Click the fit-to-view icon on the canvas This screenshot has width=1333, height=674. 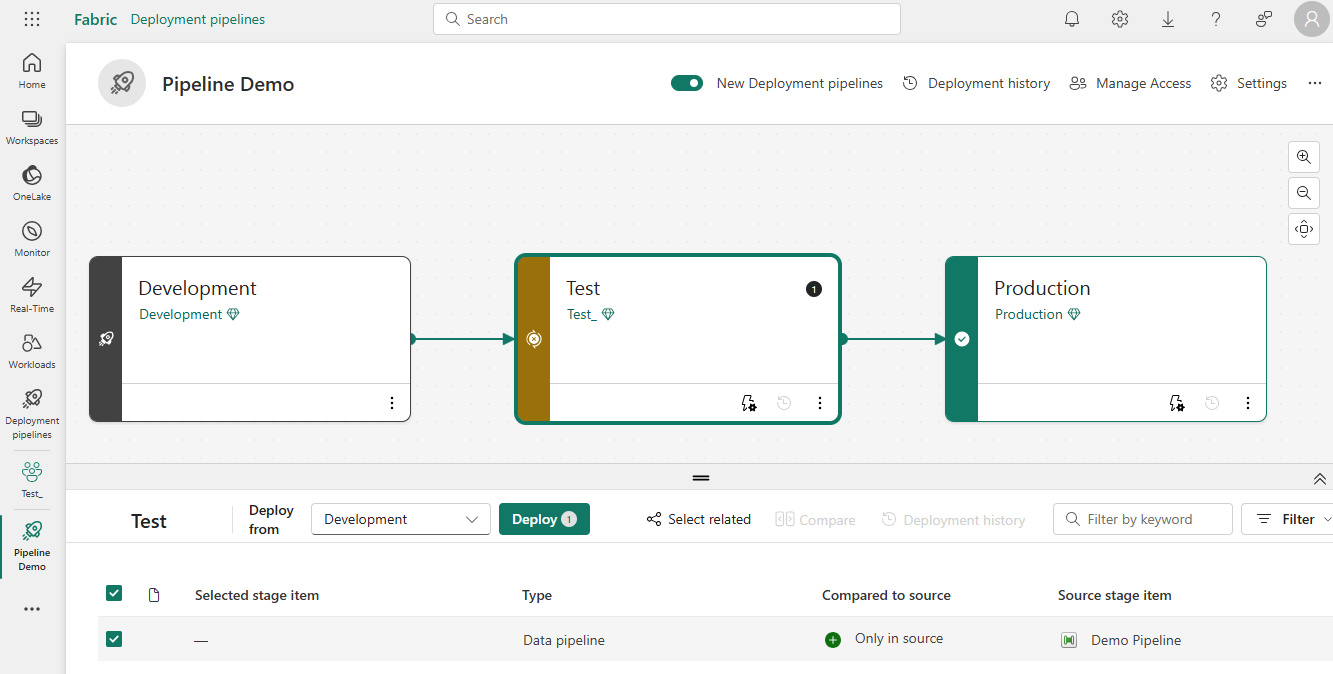(1303, 229)
